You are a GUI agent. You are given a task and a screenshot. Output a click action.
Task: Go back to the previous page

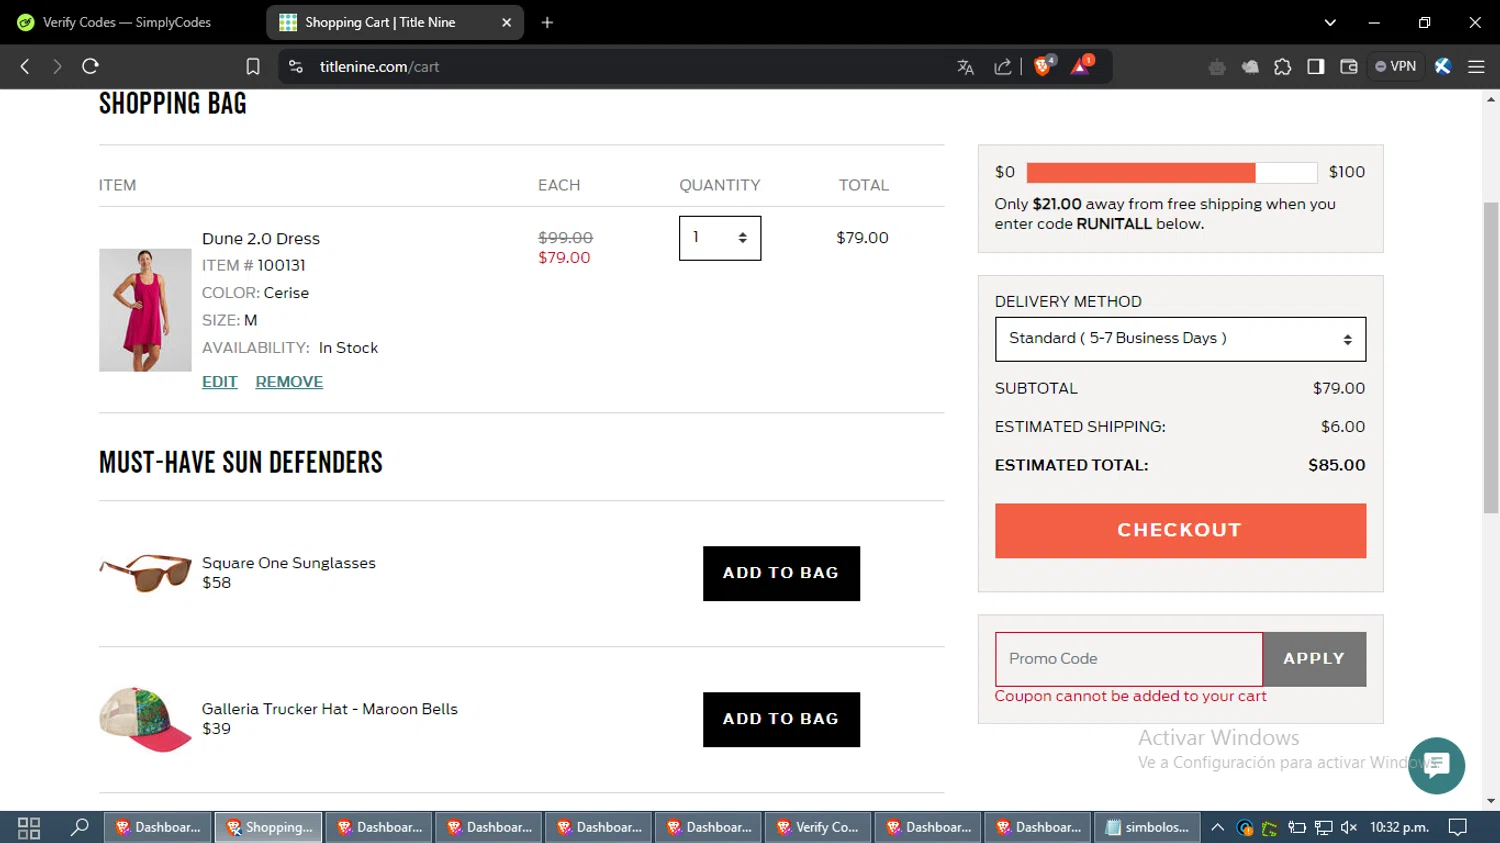[25, 66]
